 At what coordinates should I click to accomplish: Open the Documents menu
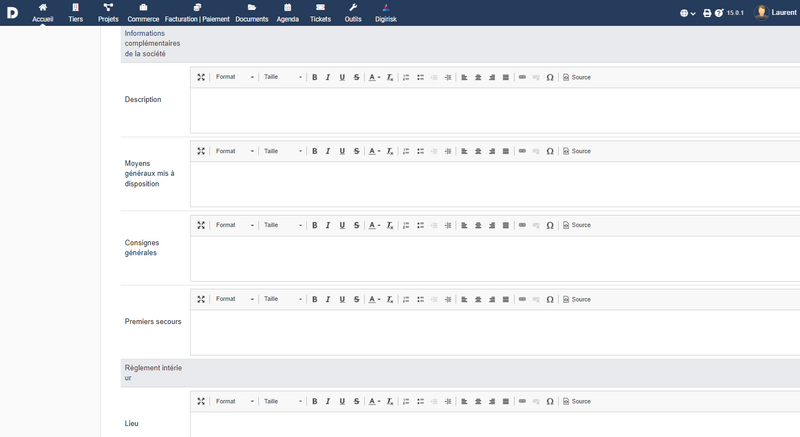click(252, 13)
